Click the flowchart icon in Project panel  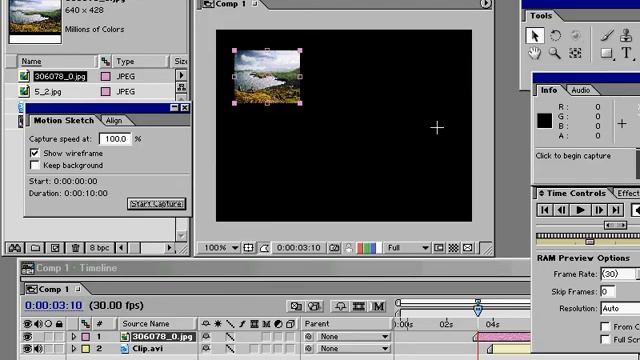point(181,87)
